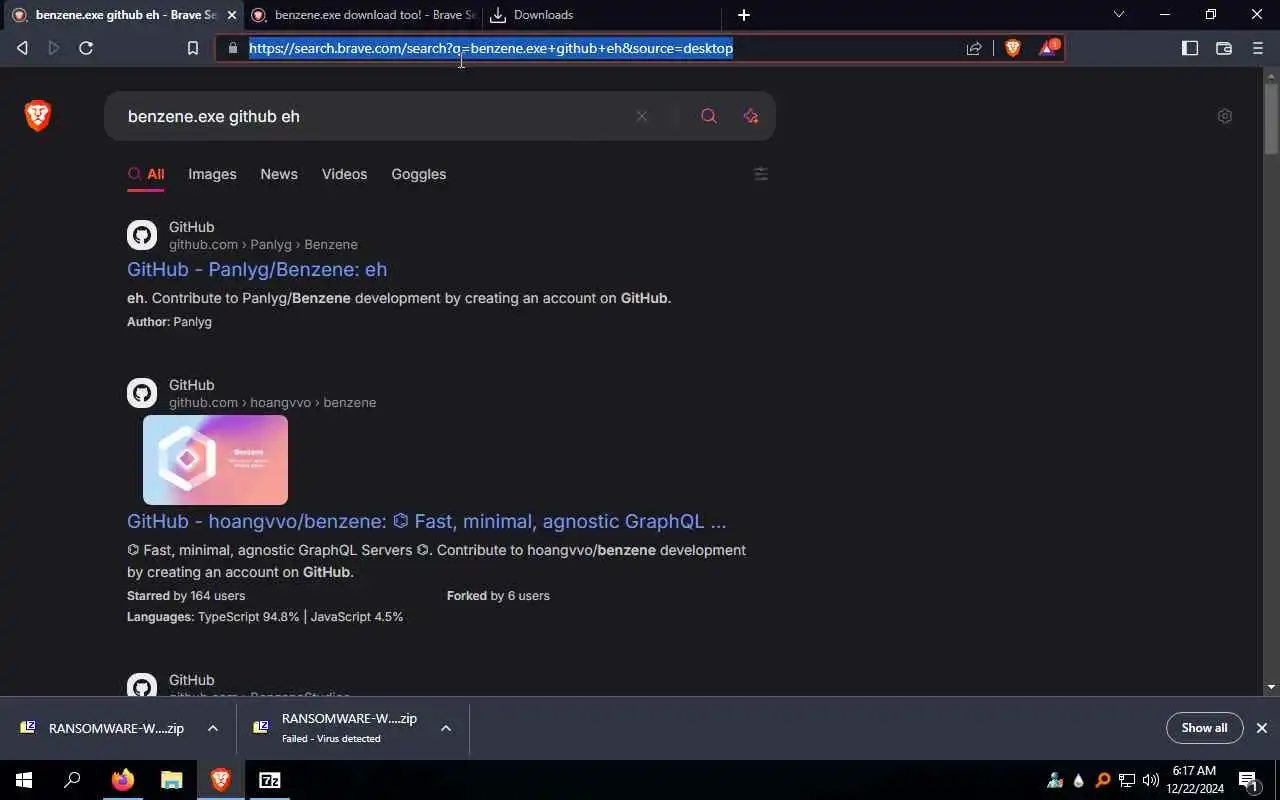Submit search with magnifier icon
Image resolution: width=1280 pixels, height=800 pixels.
[709, 116]
